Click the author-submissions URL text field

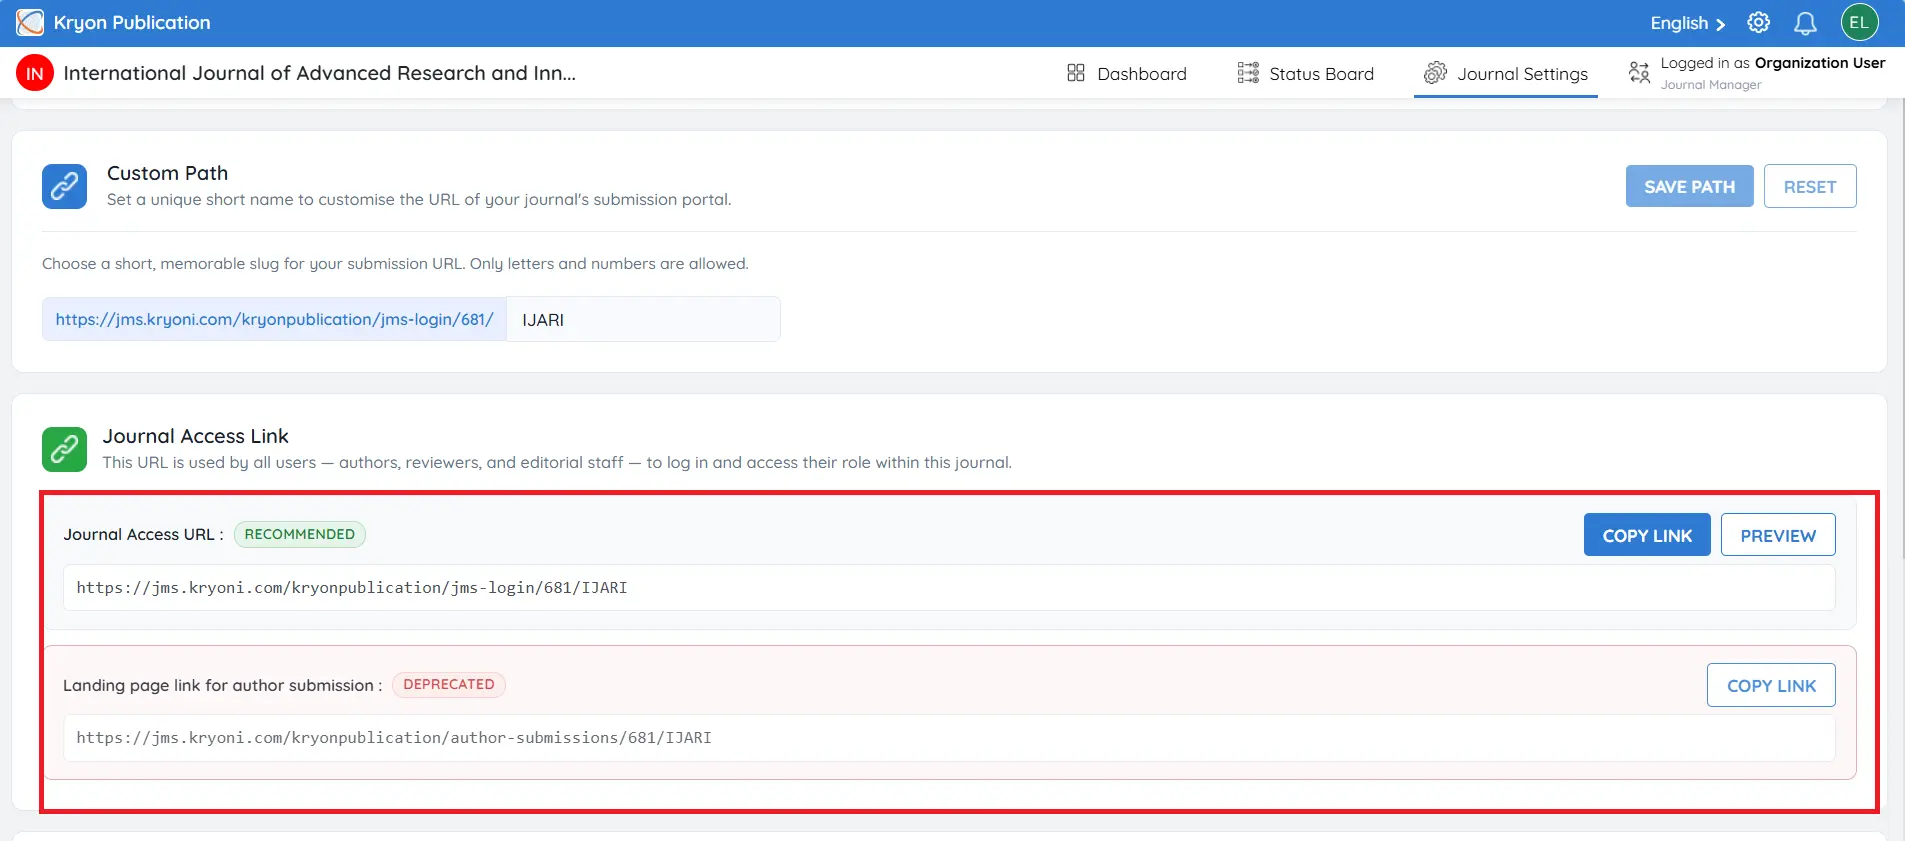click(x=949, y=738)
